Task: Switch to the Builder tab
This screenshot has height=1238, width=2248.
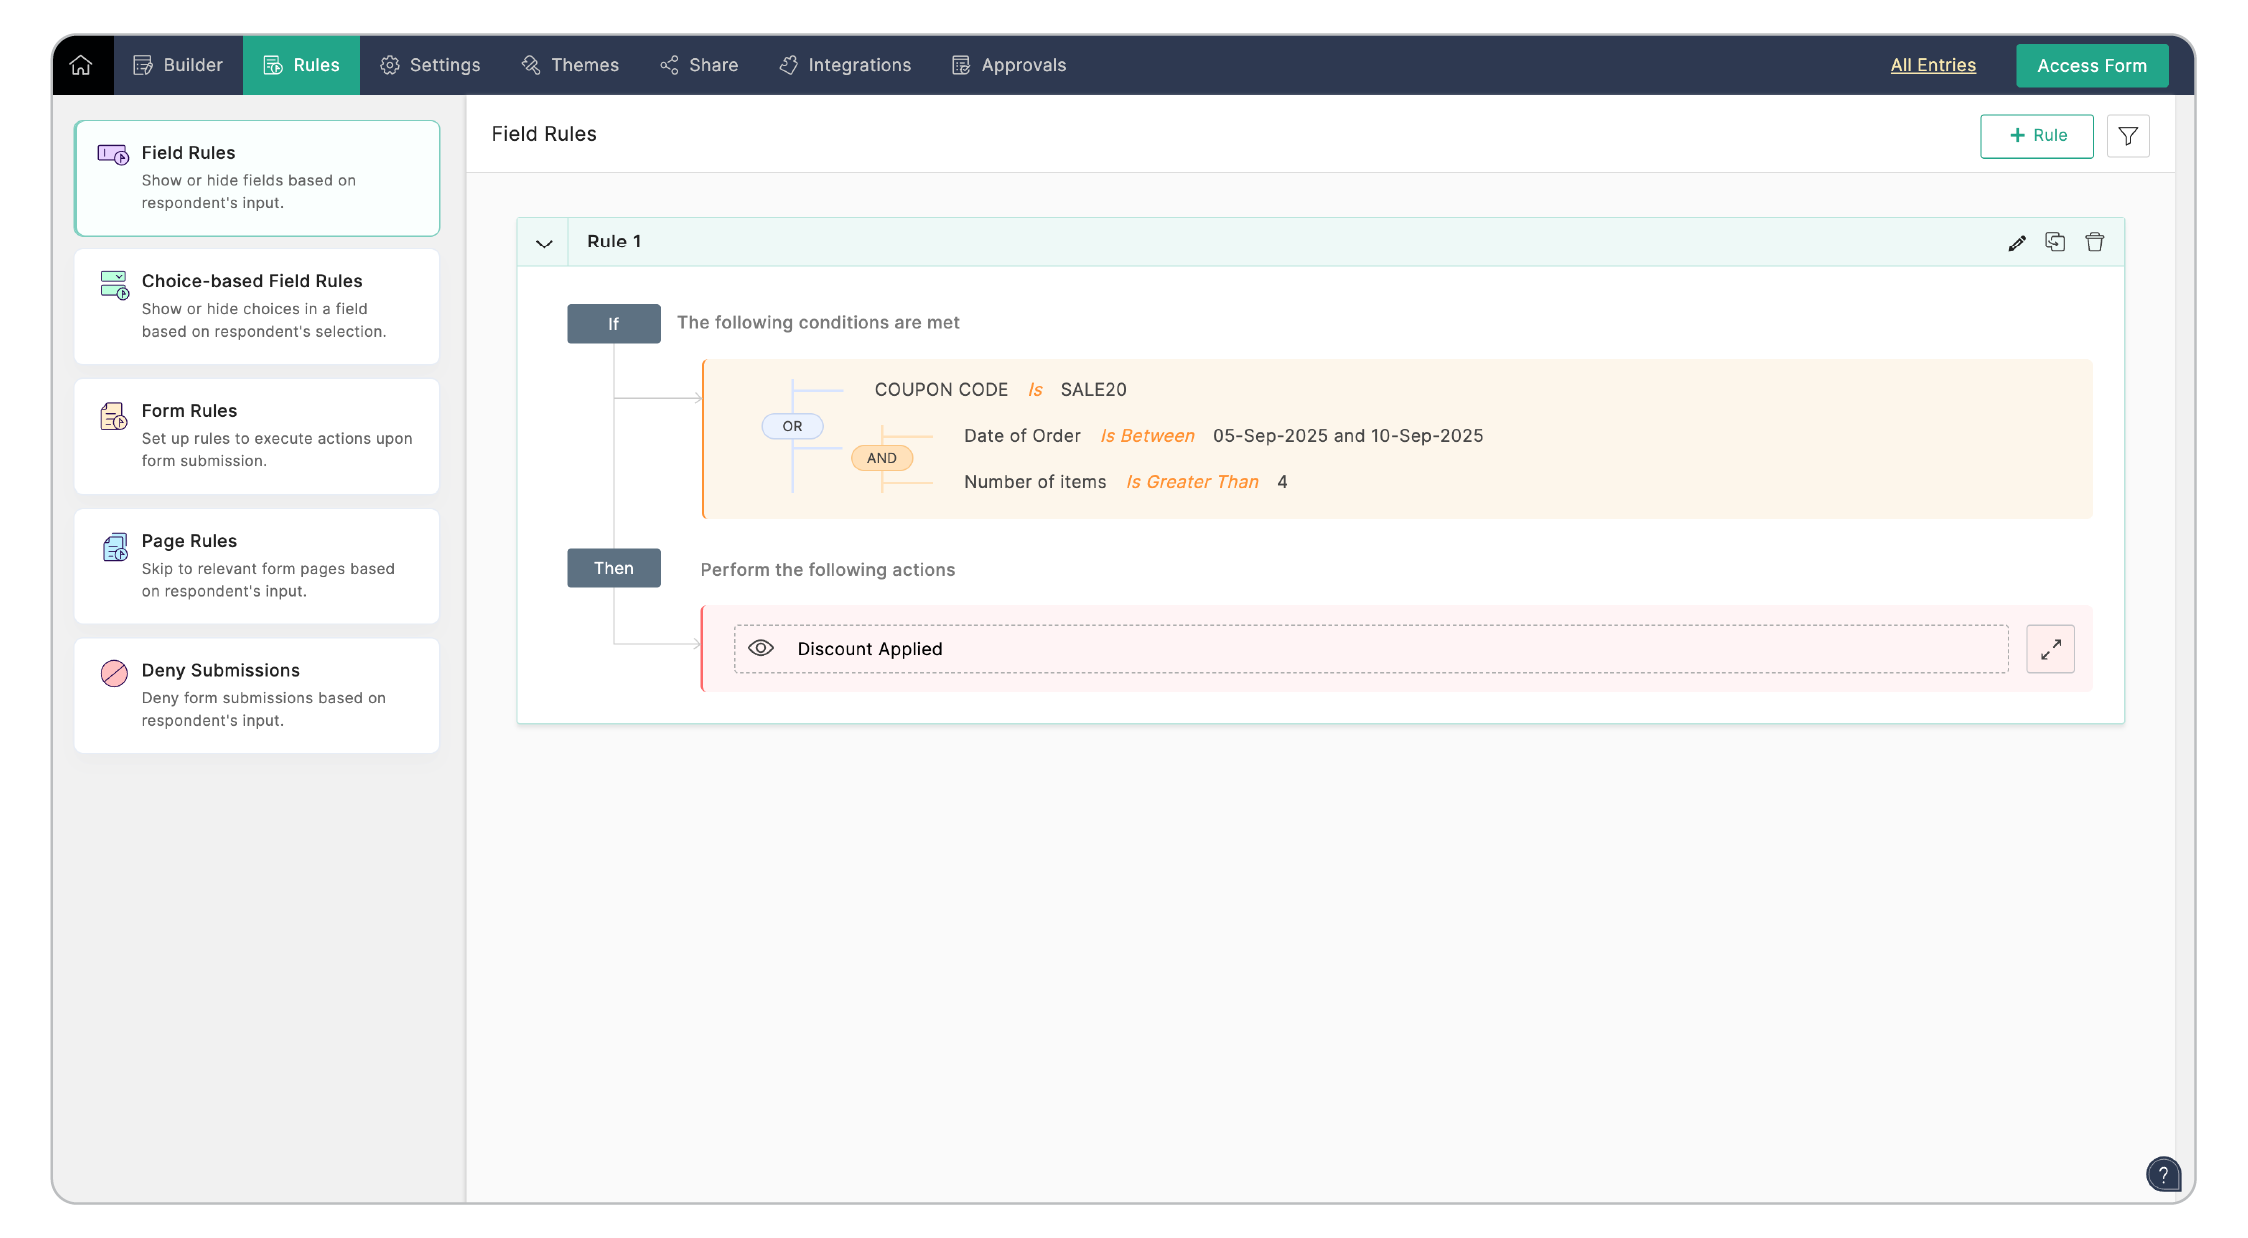Action: point(178,65)
